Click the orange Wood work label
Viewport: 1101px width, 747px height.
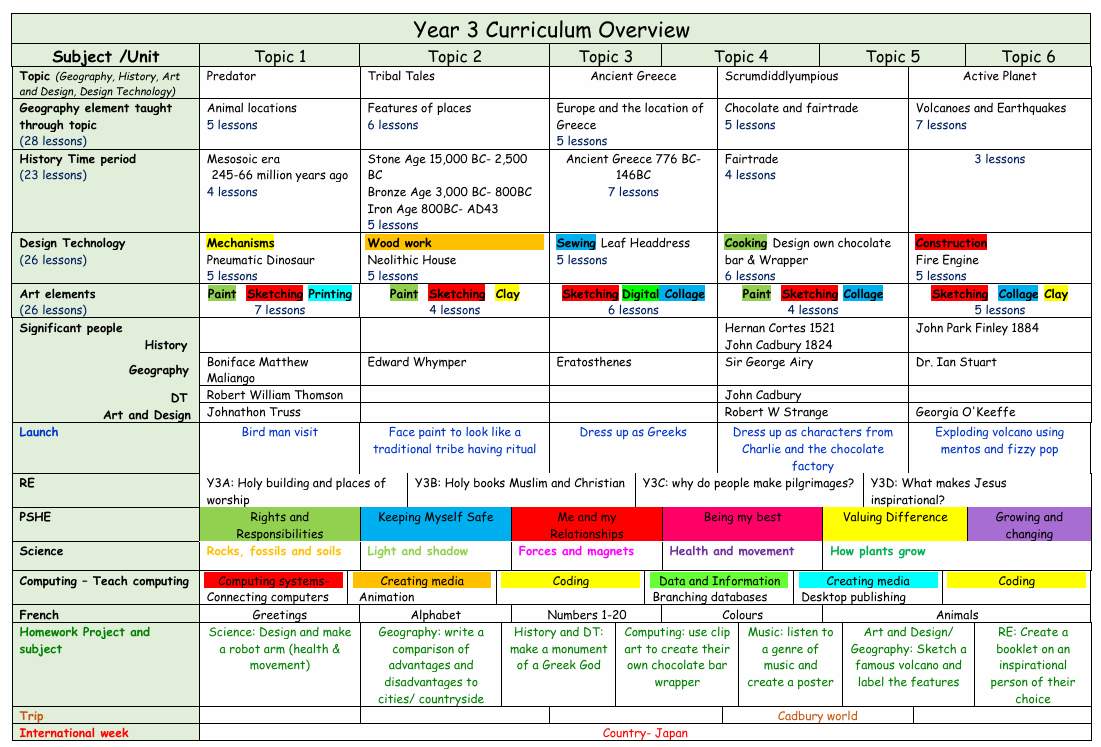[x=399, y=243]
